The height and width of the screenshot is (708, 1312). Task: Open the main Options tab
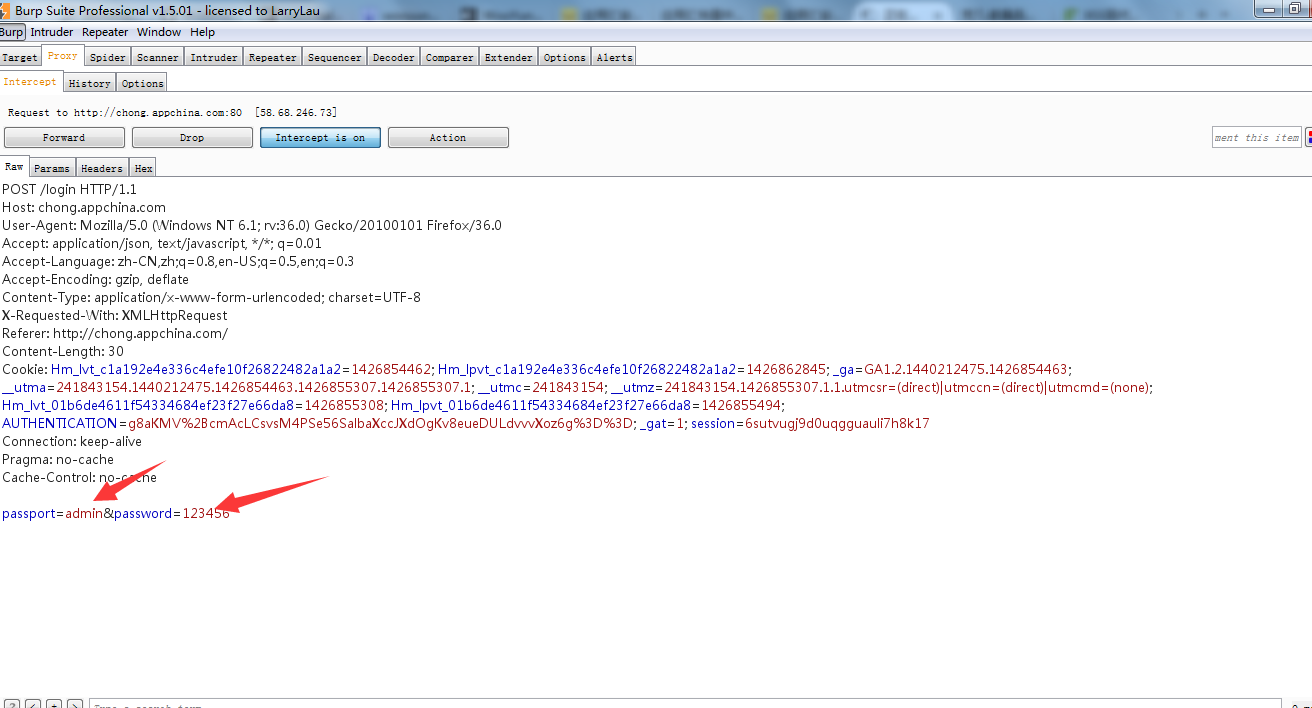(x=565, y=57)
